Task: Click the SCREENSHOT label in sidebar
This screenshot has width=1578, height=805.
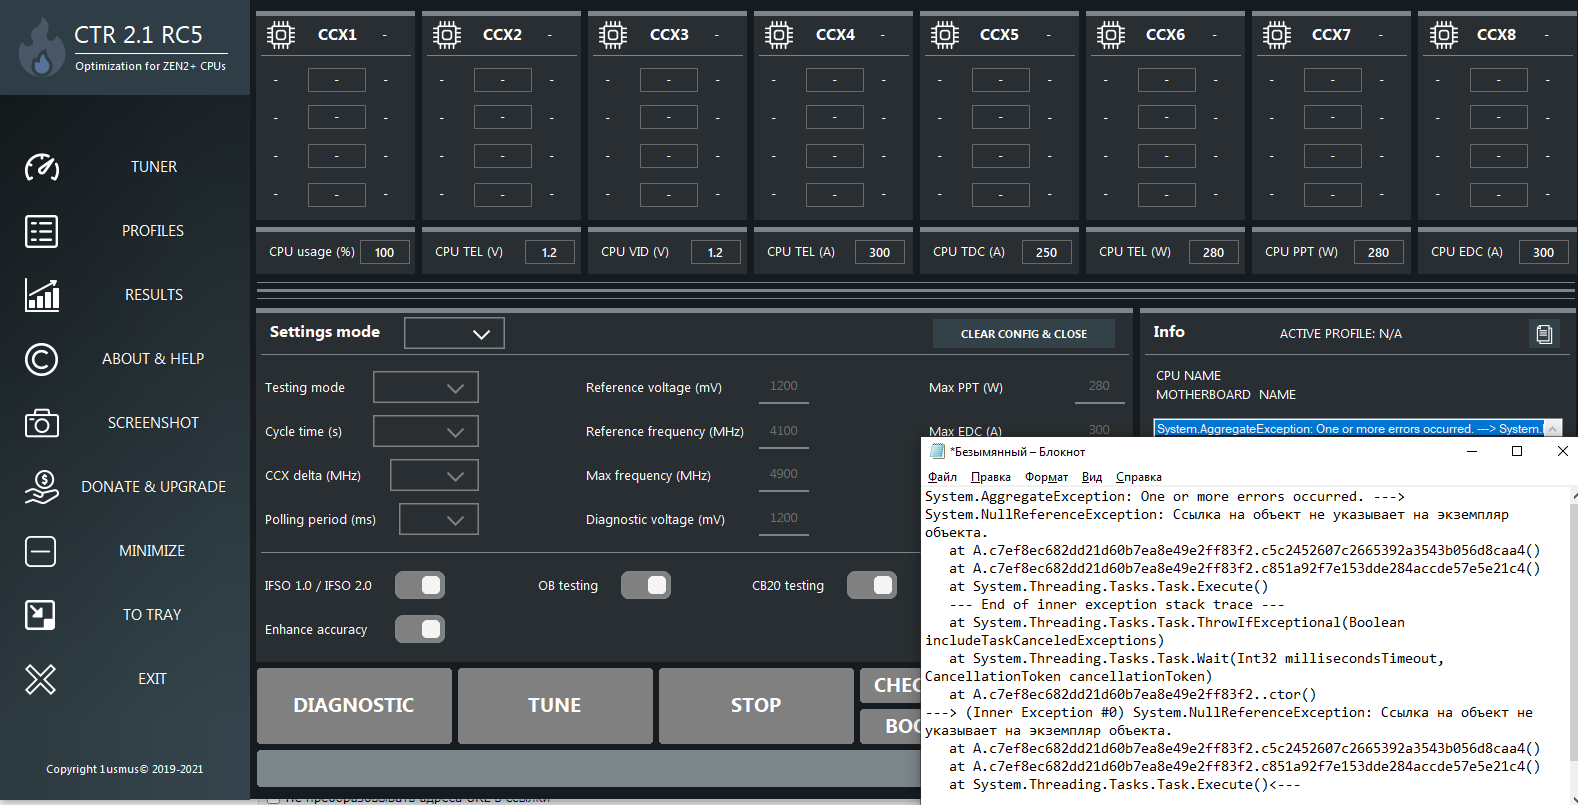Action: tap(153, 423)
